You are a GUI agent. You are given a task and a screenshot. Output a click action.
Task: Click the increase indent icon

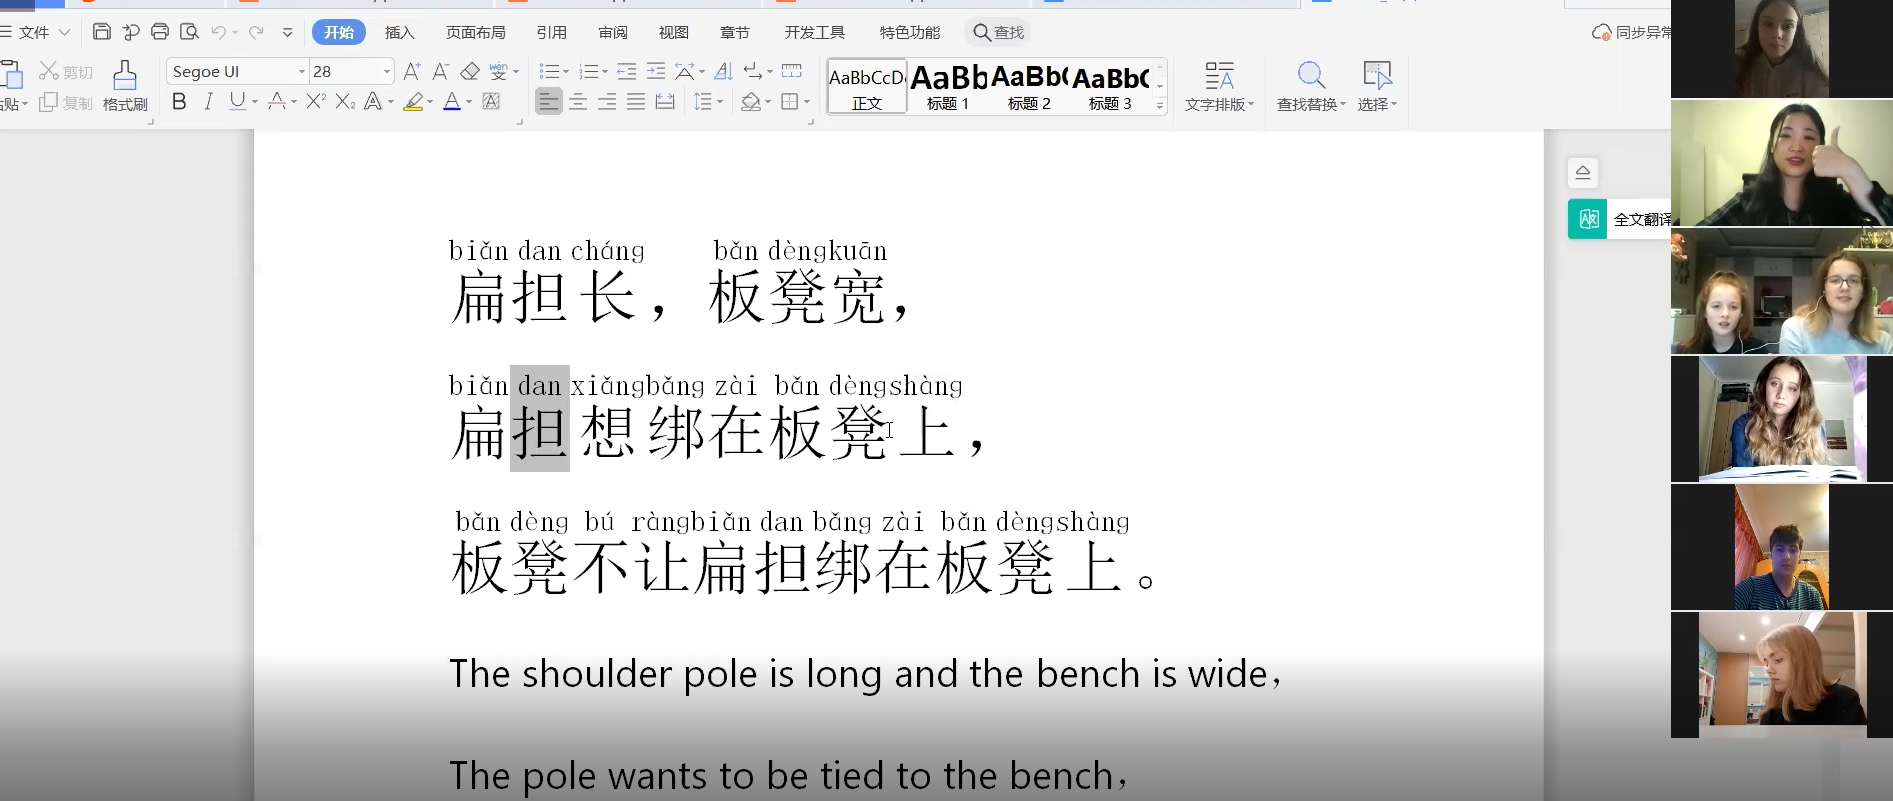656,71
